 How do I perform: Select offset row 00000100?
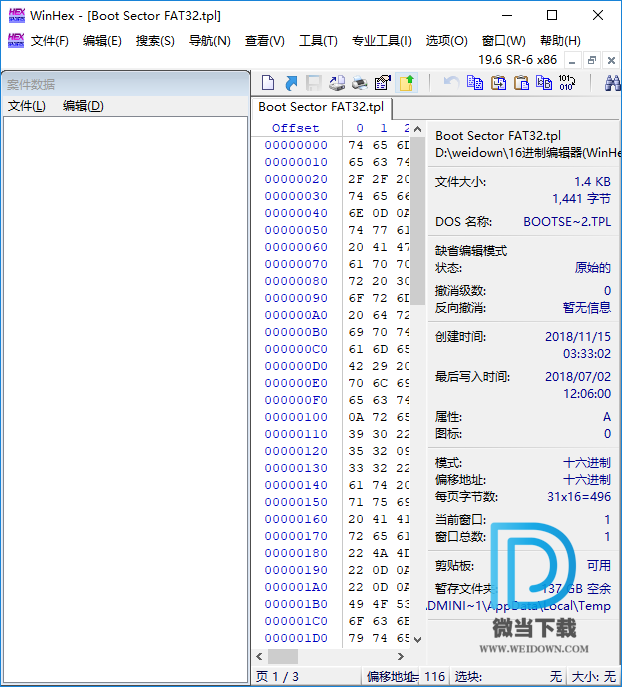click(x=296, y=417)
